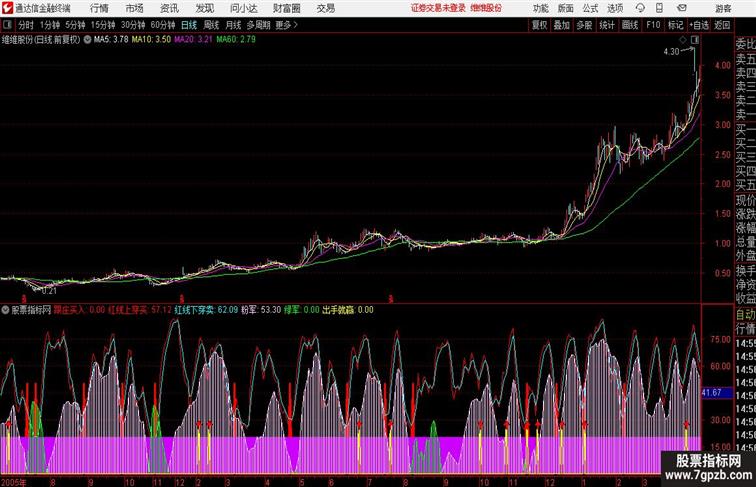Click the 多股 multi-stock button
The height and width of the screenshot is (487, 756).
coord(584,25)
